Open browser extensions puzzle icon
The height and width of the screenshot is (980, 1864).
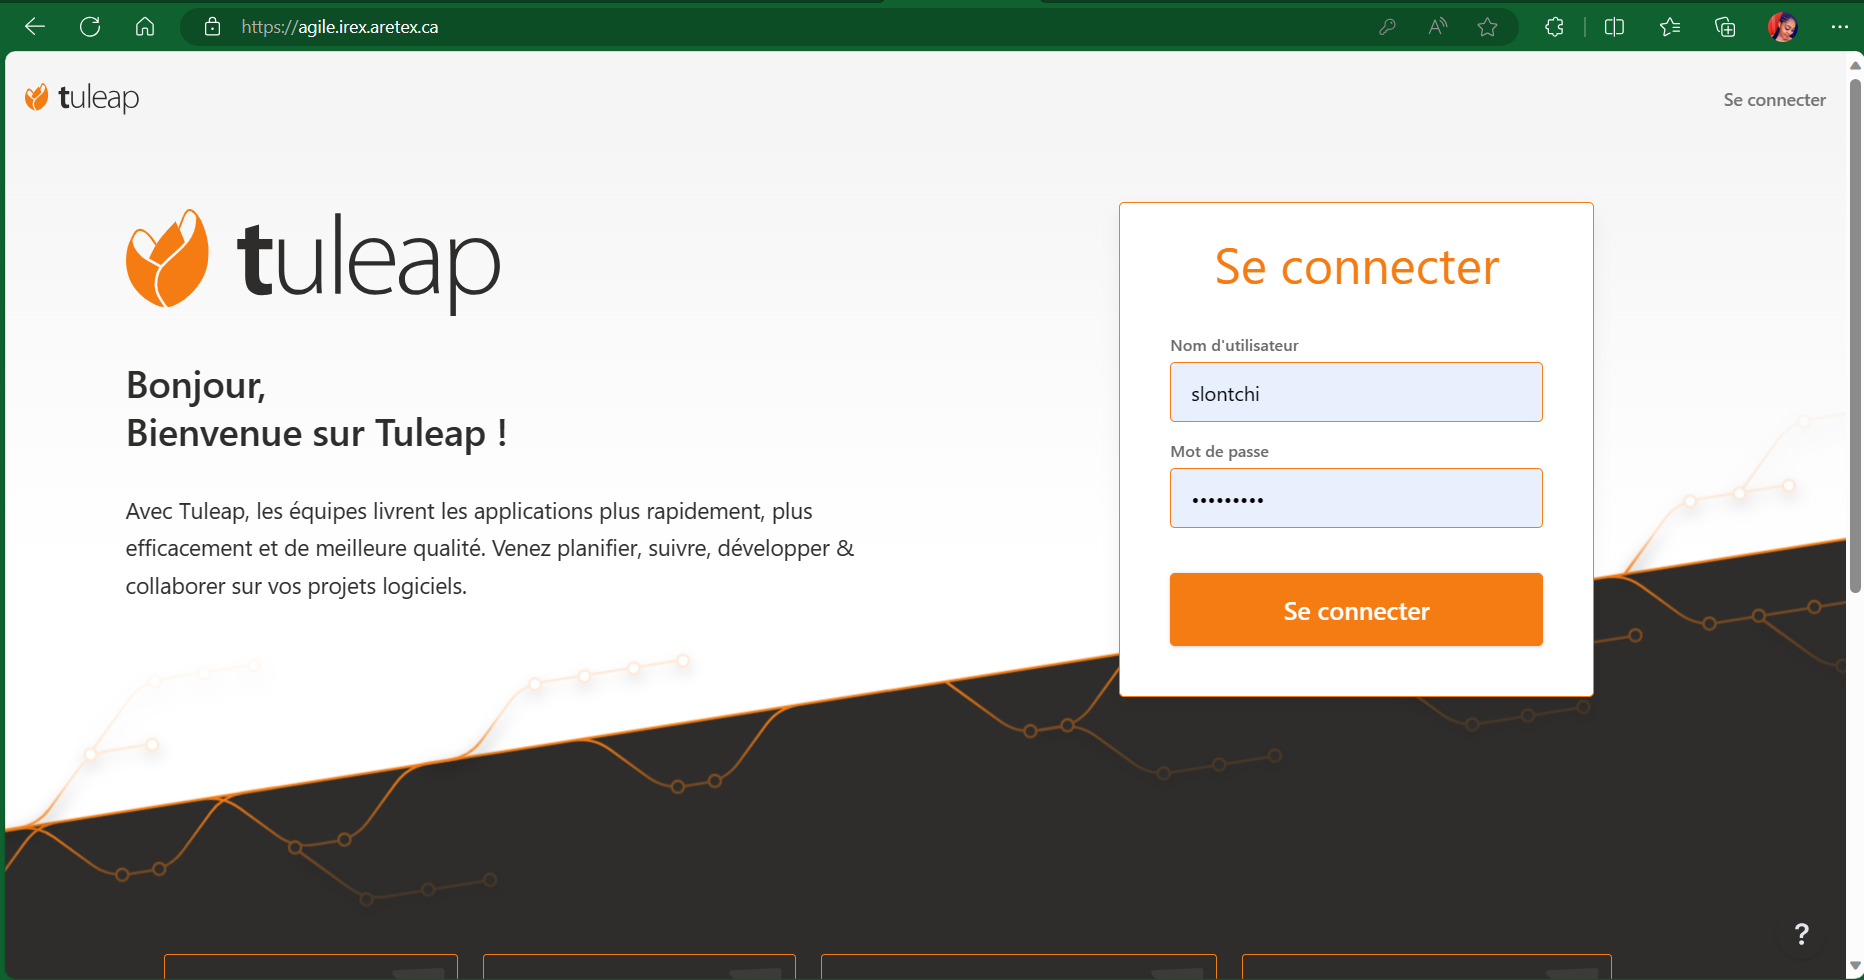point(1554,27)
